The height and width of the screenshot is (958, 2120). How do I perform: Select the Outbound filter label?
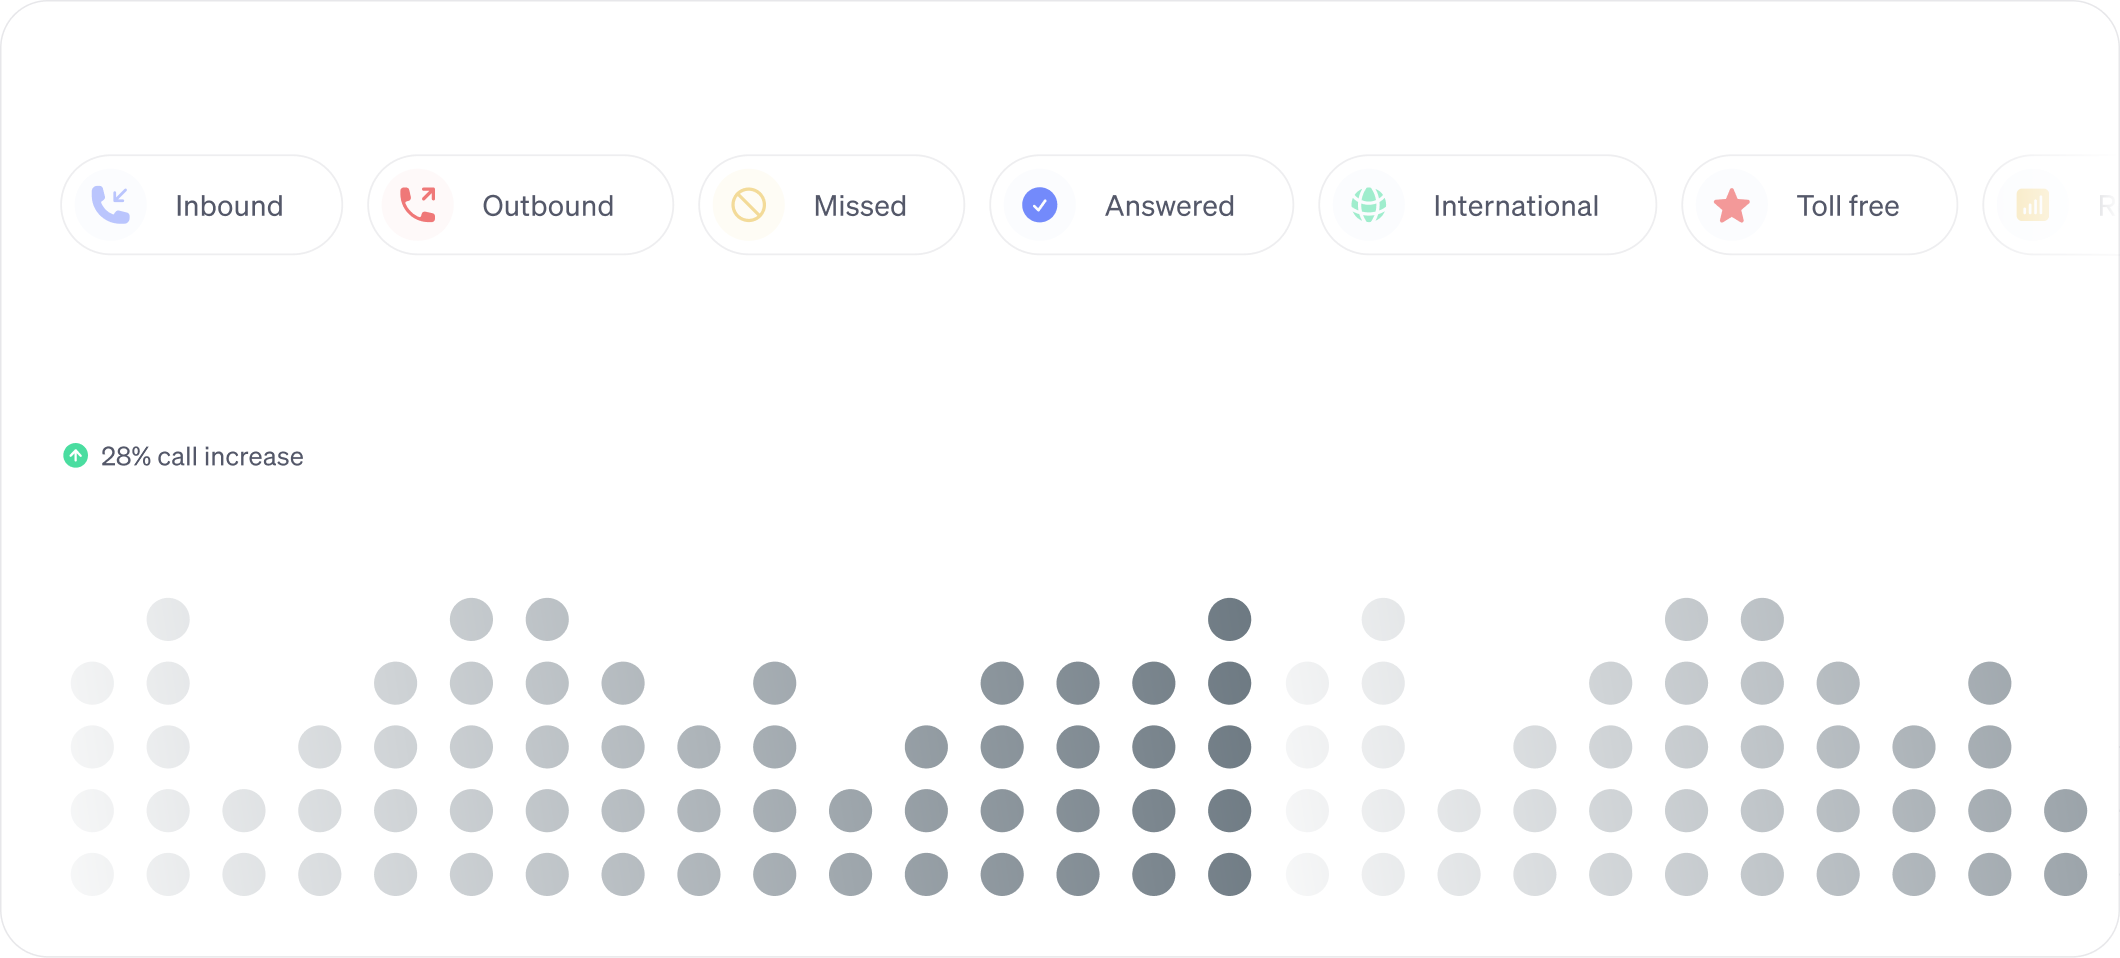pyautogui.click(x=548, y=206)
